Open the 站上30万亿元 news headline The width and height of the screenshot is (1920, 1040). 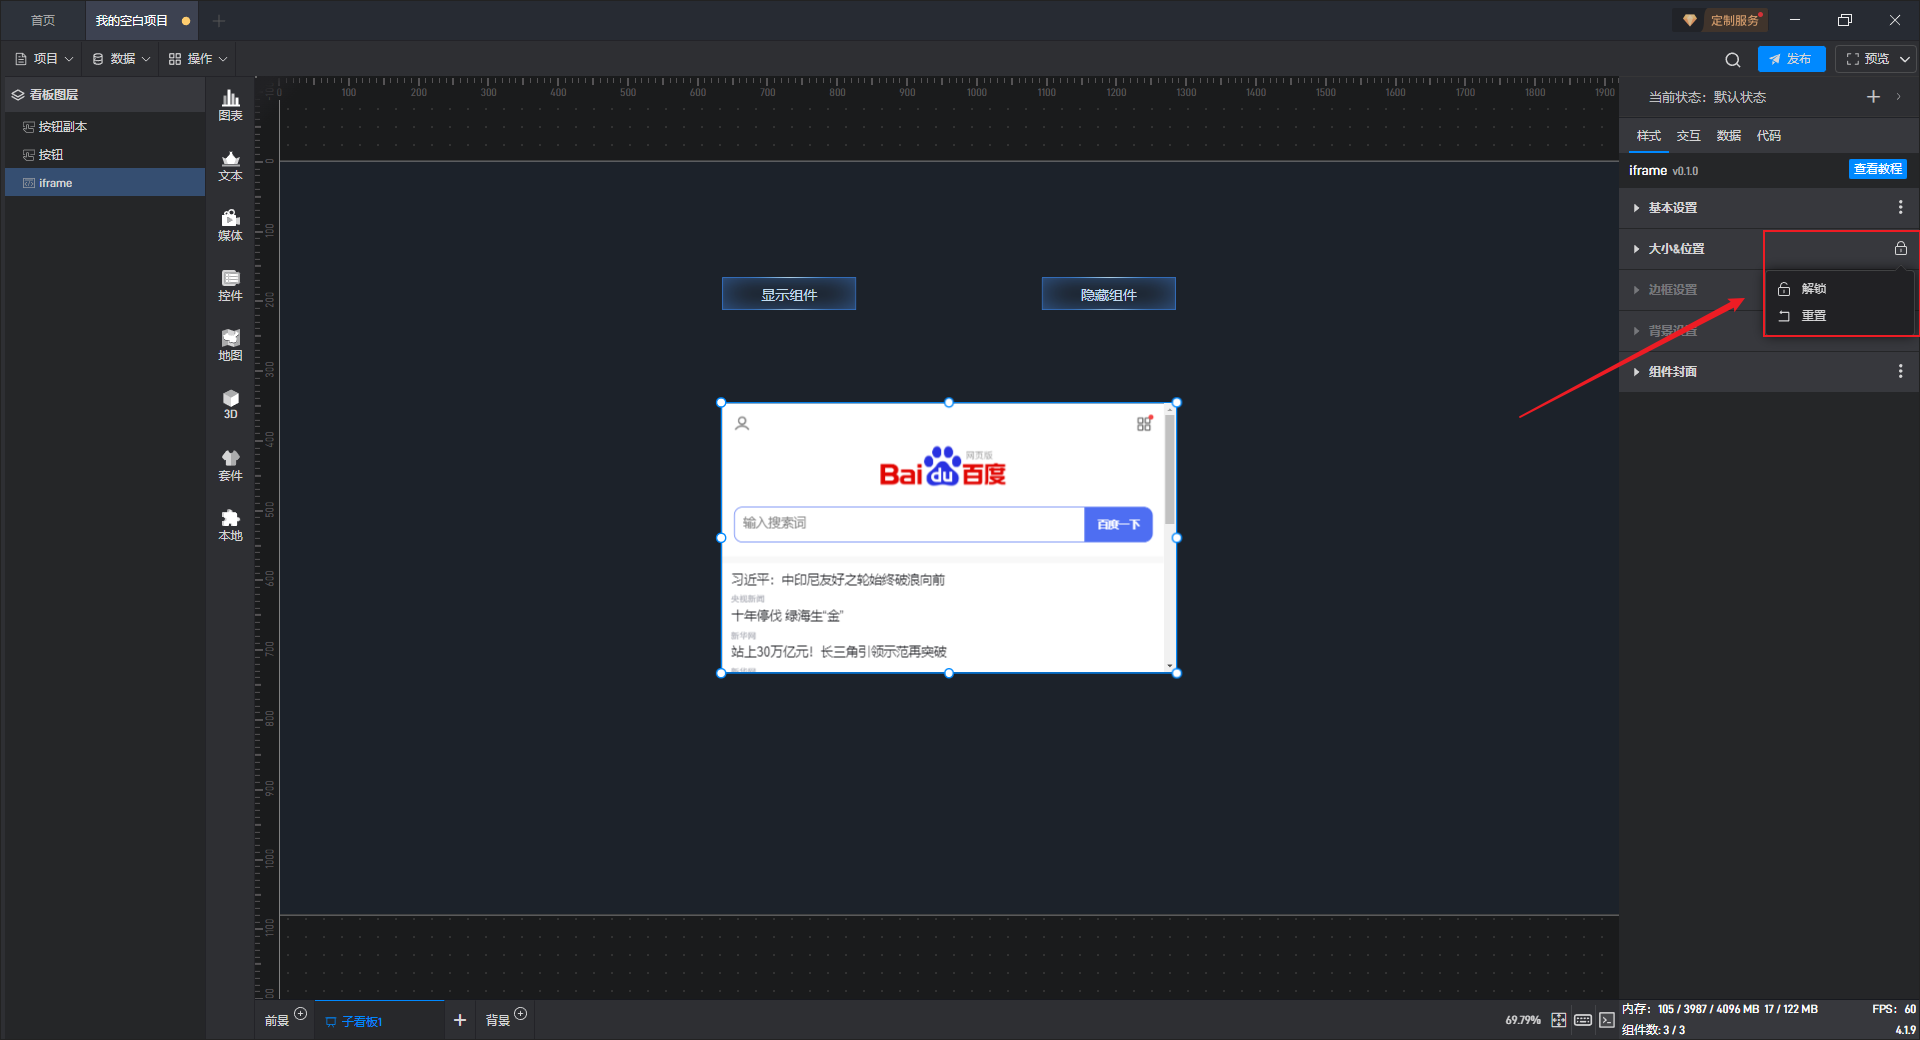[x=839, y=652]
